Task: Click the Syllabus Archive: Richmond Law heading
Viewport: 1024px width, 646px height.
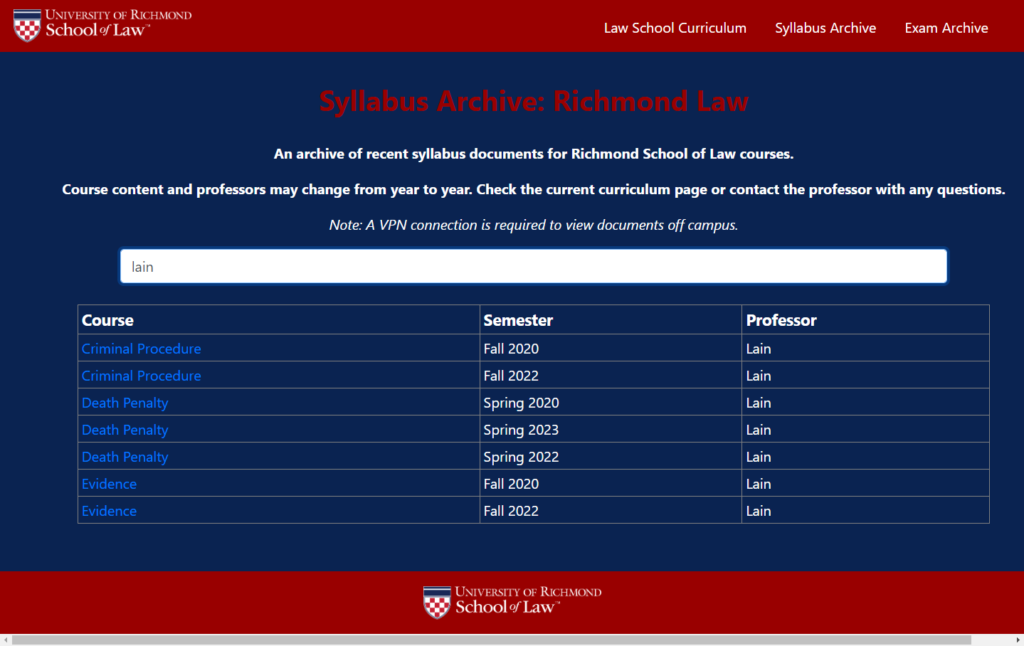Action: [x=534, y=101]
